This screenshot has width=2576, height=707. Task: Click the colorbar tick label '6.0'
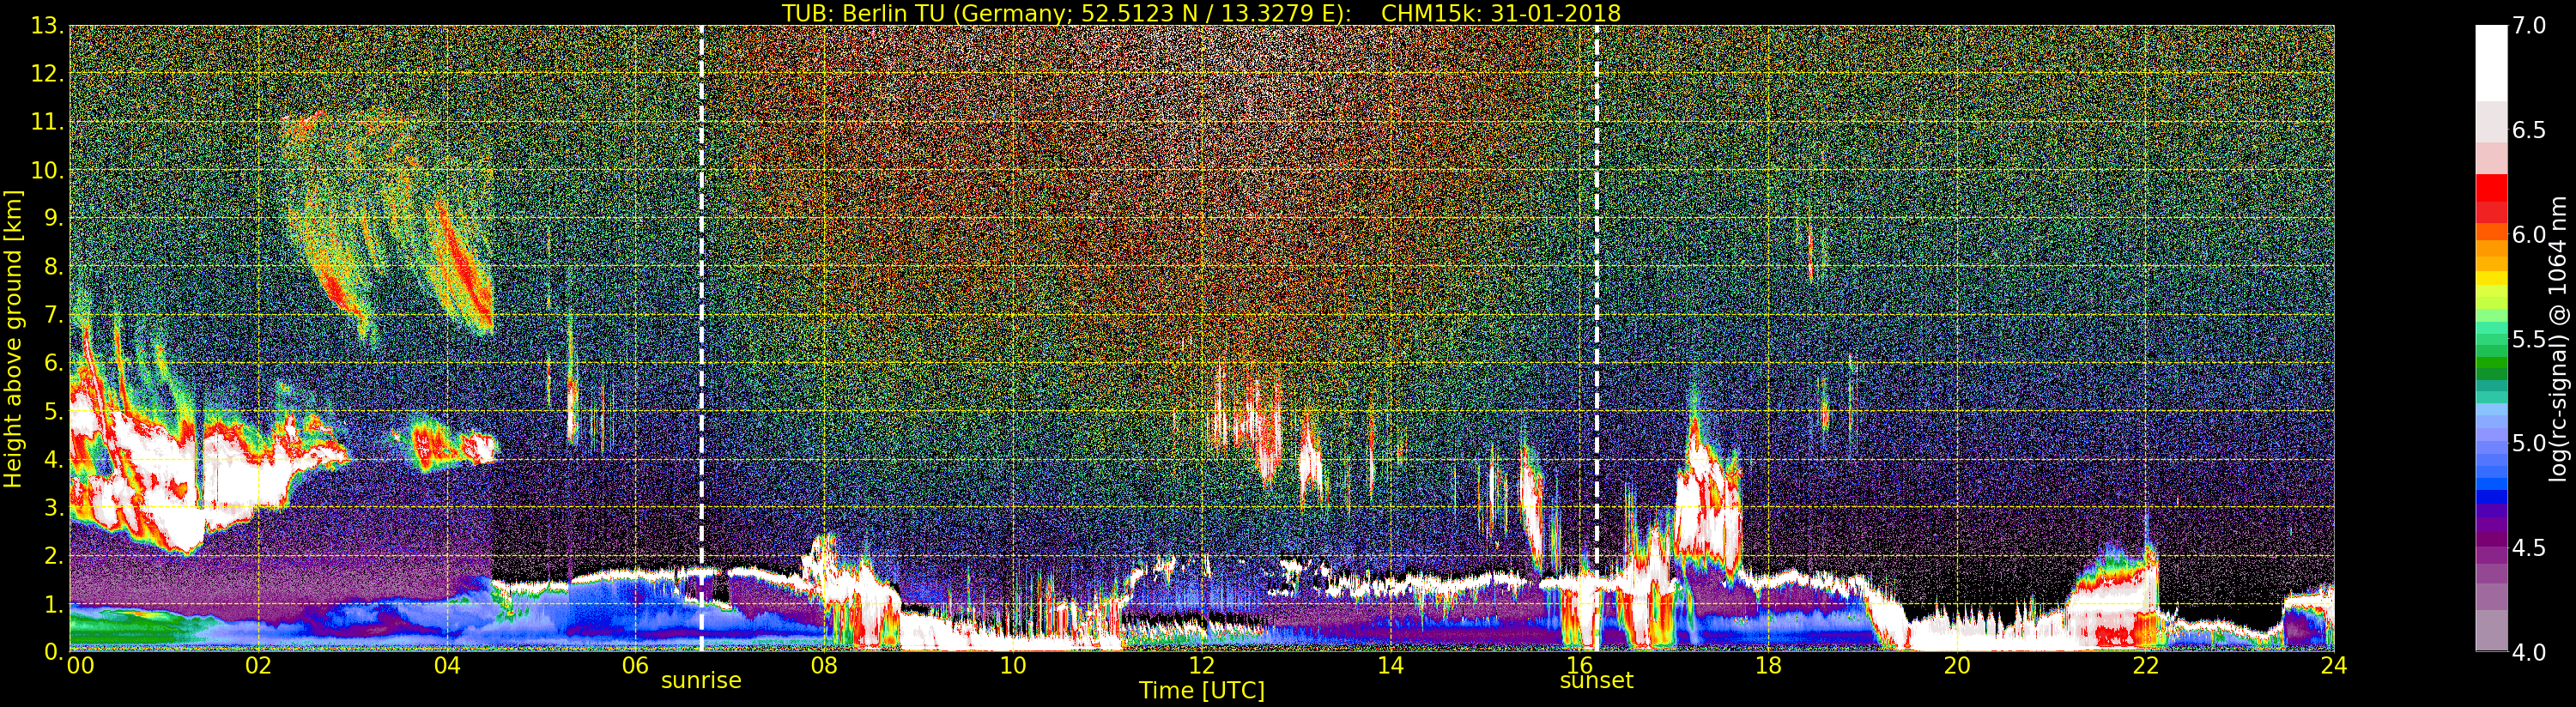[x=2529, y=235]
